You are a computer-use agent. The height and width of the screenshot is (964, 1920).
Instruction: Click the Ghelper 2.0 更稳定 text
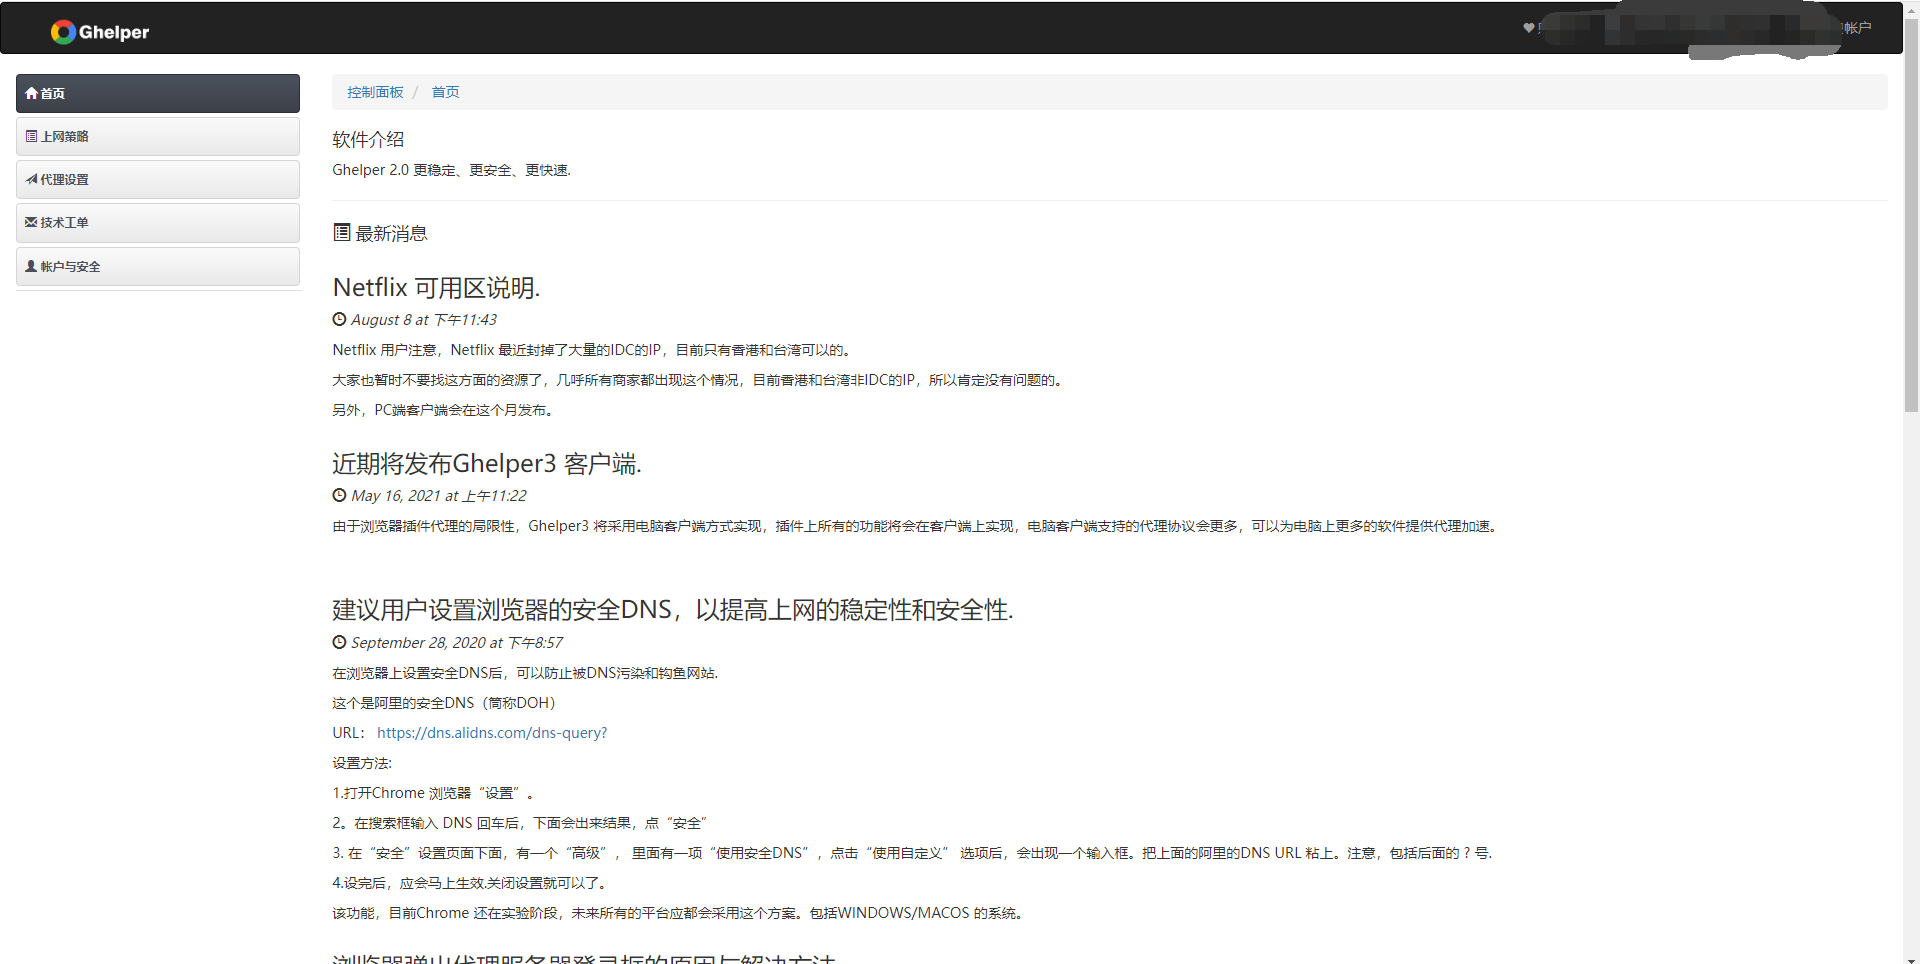[x=451, y=170]
